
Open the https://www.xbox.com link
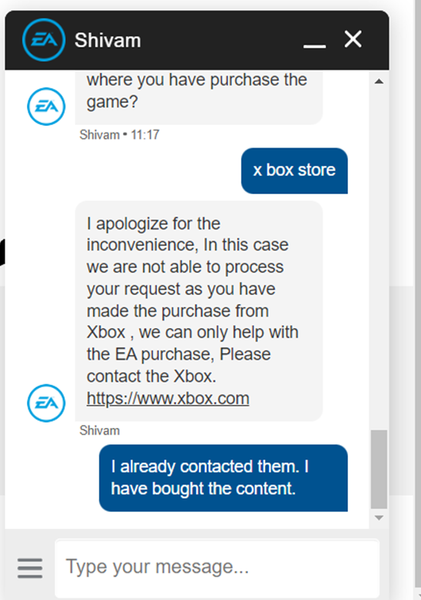pos(168,398)
